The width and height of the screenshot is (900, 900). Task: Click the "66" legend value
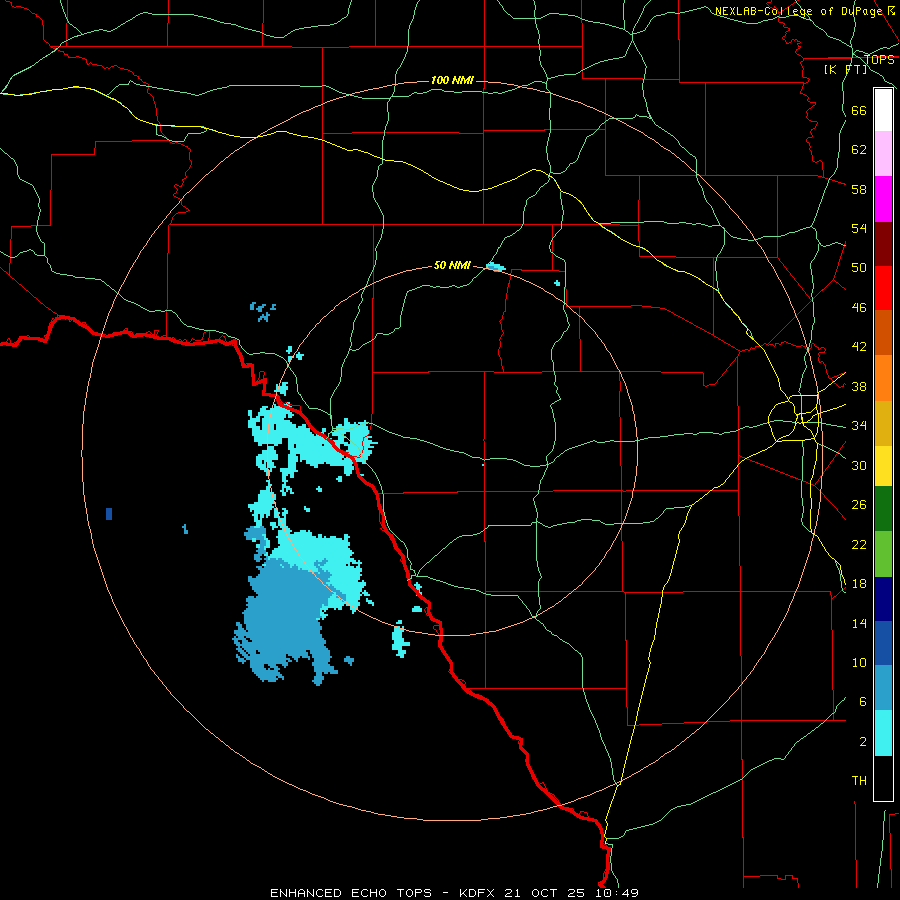[x=859, y=110]
